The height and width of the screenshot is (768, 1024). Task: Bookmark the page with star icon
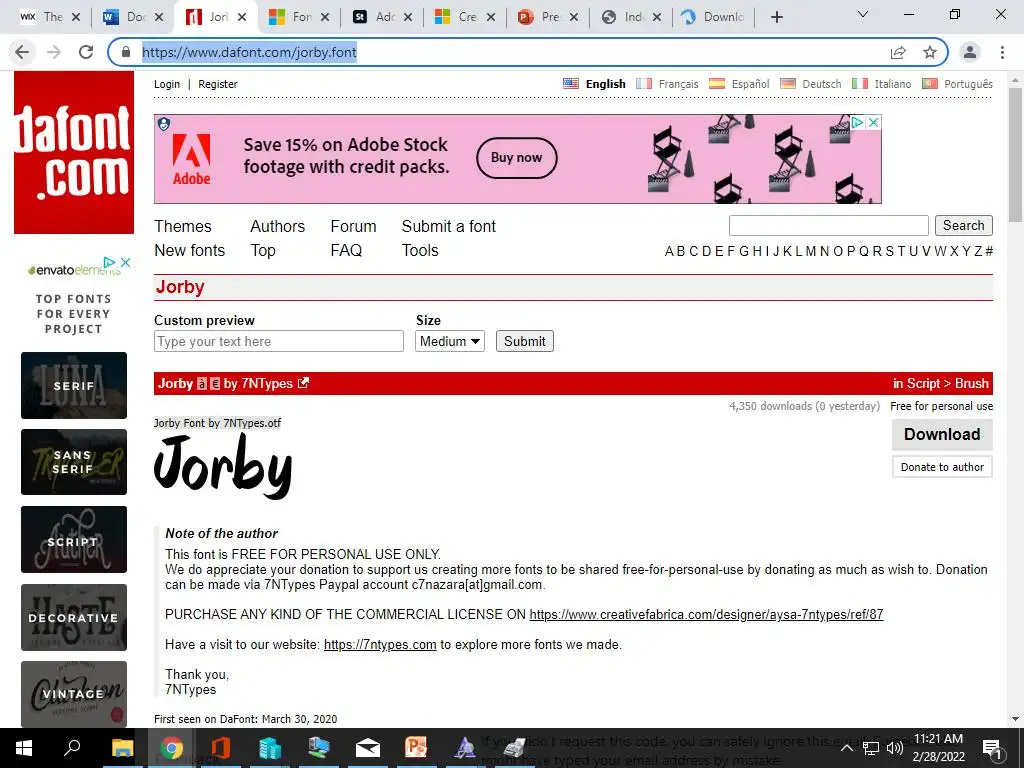(x=930, y=52)
